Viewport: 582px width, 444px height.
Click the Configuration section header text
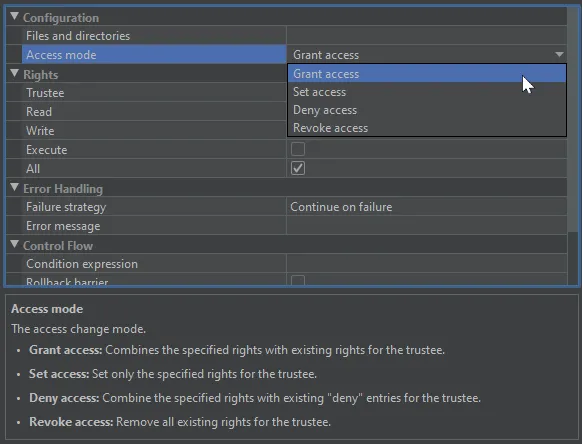(x=61, y=18)
